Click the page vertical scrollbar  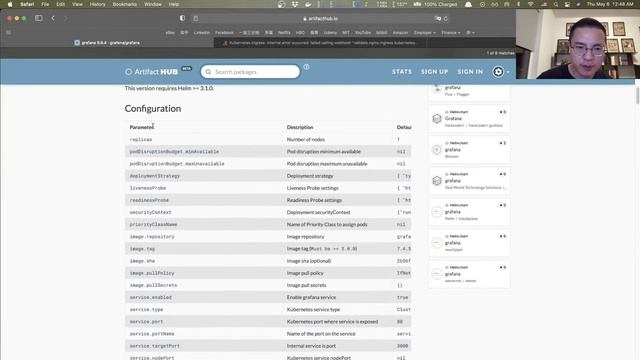[637, 96]
